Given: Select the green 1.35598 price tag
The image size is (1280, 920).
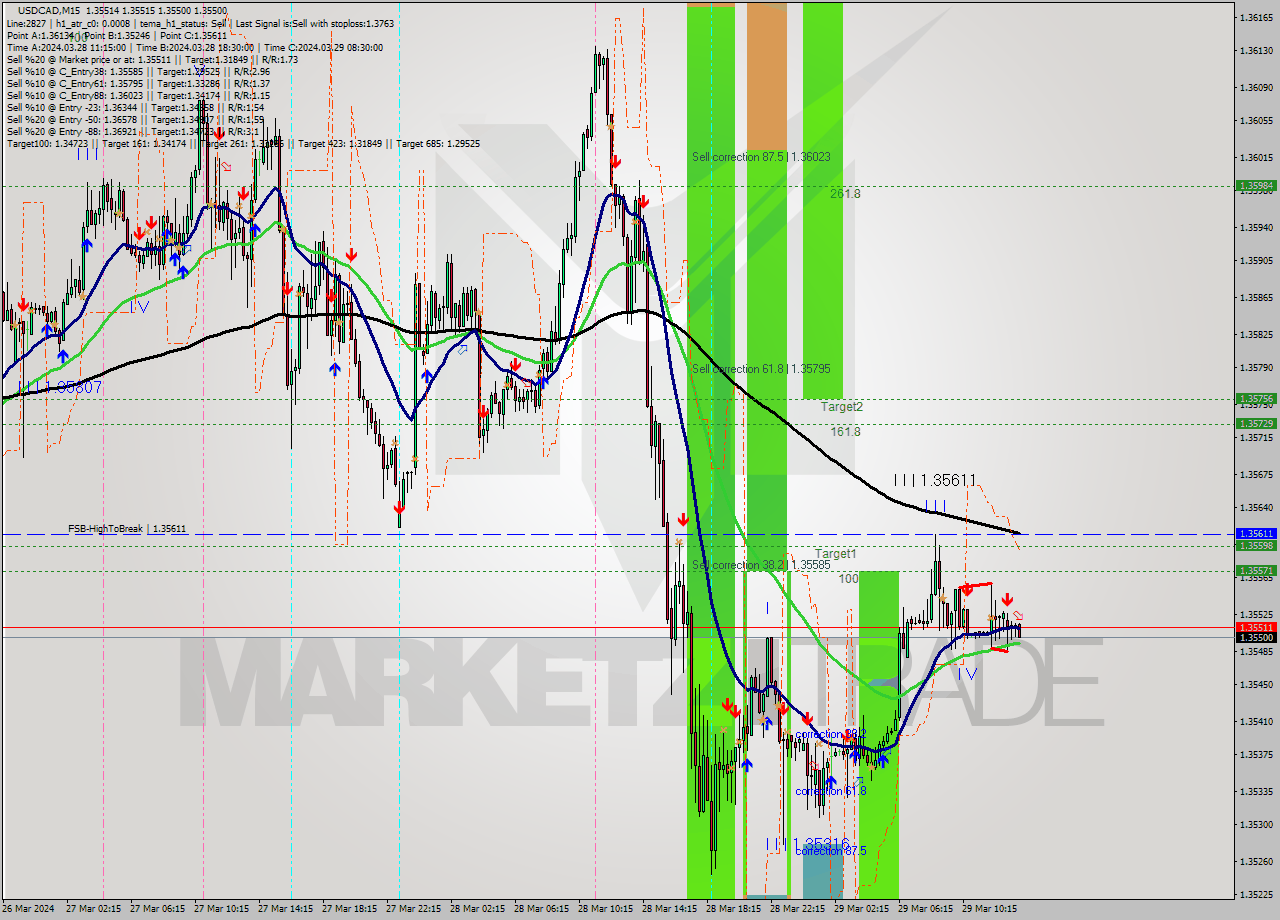Looking at the screenshot, I should pyautogui.click(x=1256, y=546).
